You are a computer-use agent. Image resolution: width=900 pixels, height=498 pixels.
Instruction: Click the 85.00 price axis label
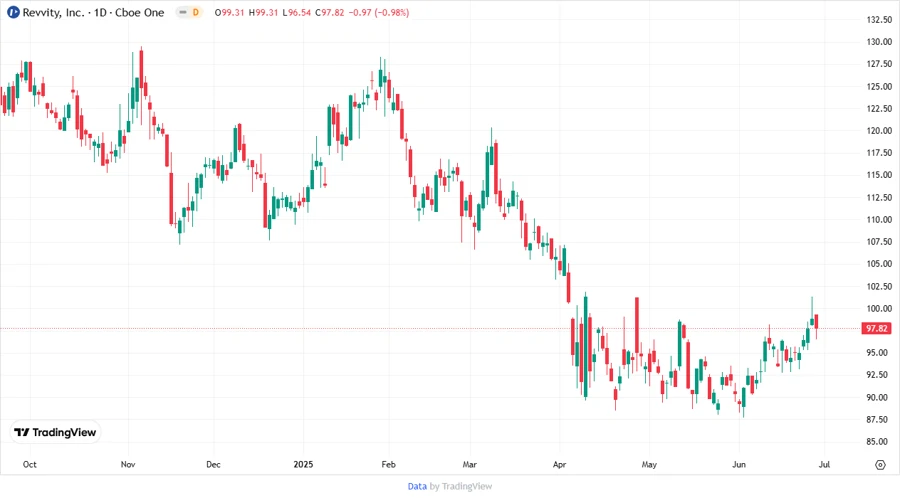(x=879, y=442)
